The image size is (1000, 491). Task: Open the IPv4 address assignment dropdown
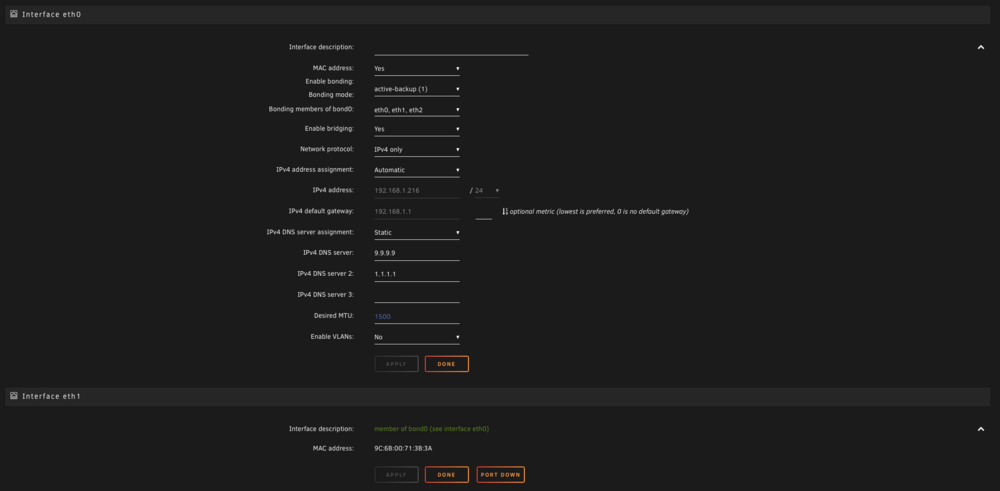(x=416, y=170)
